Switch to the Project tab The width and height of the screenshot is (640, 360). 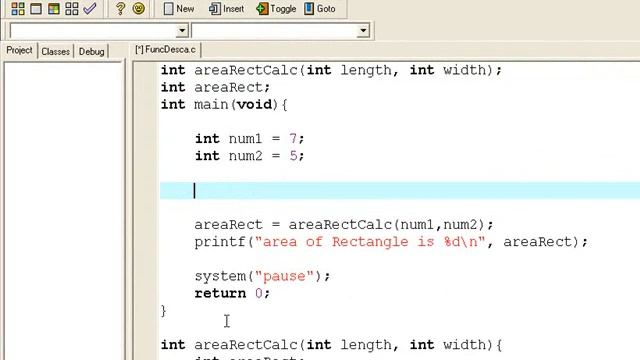[x=19, y=51]
